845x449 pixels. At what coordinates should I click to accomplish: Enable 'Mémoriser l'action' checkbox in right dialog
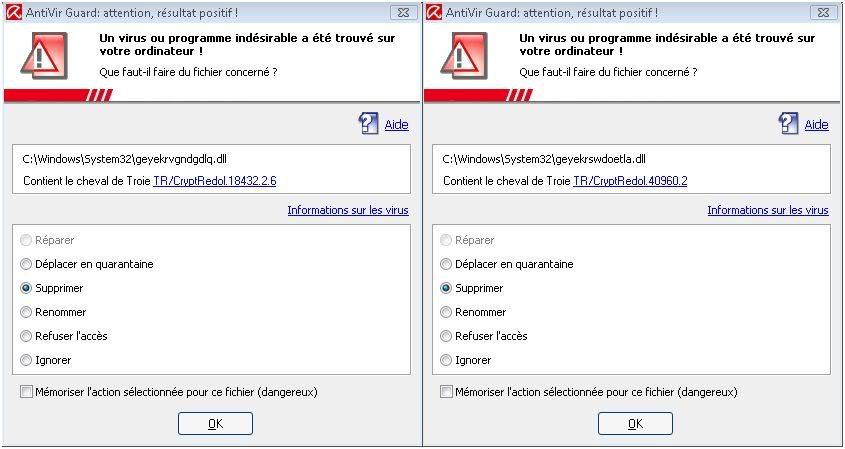coord(446,392)
